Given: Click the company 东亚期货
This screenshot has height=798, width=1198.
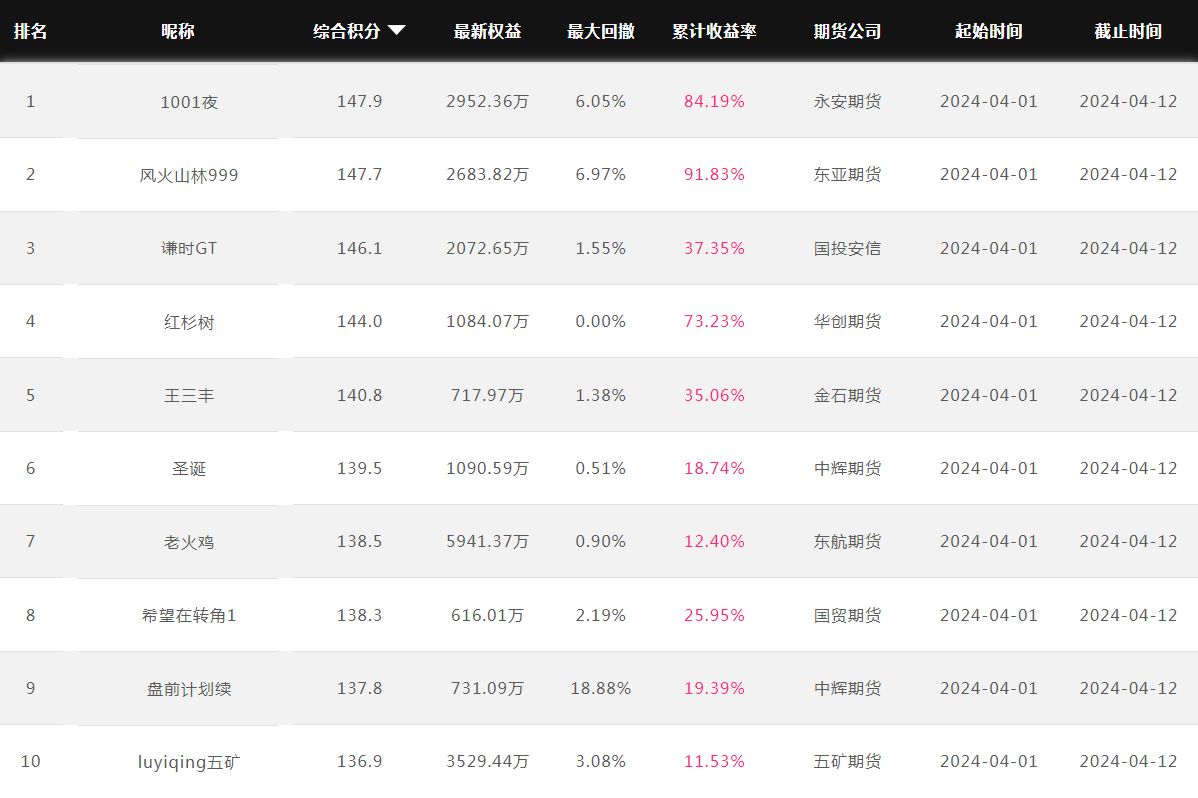Looking at the screenshot, I should click(x=847, y=174).
